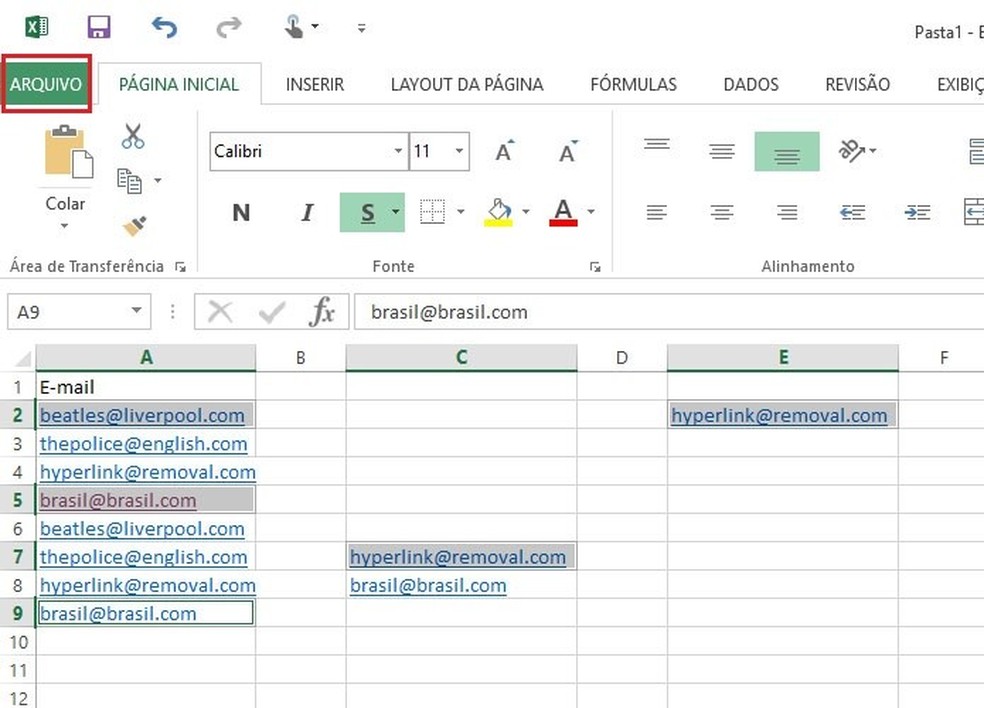Choose a font color from the red A swatch
The image size is (984, 708).
point(564,212)
